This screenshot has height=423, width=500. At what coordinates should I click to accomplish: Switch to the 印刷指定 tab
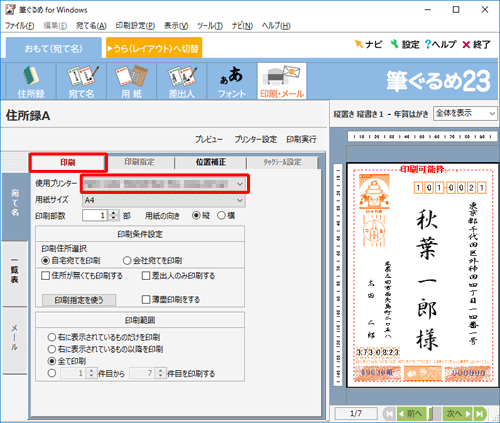[139, 162]
